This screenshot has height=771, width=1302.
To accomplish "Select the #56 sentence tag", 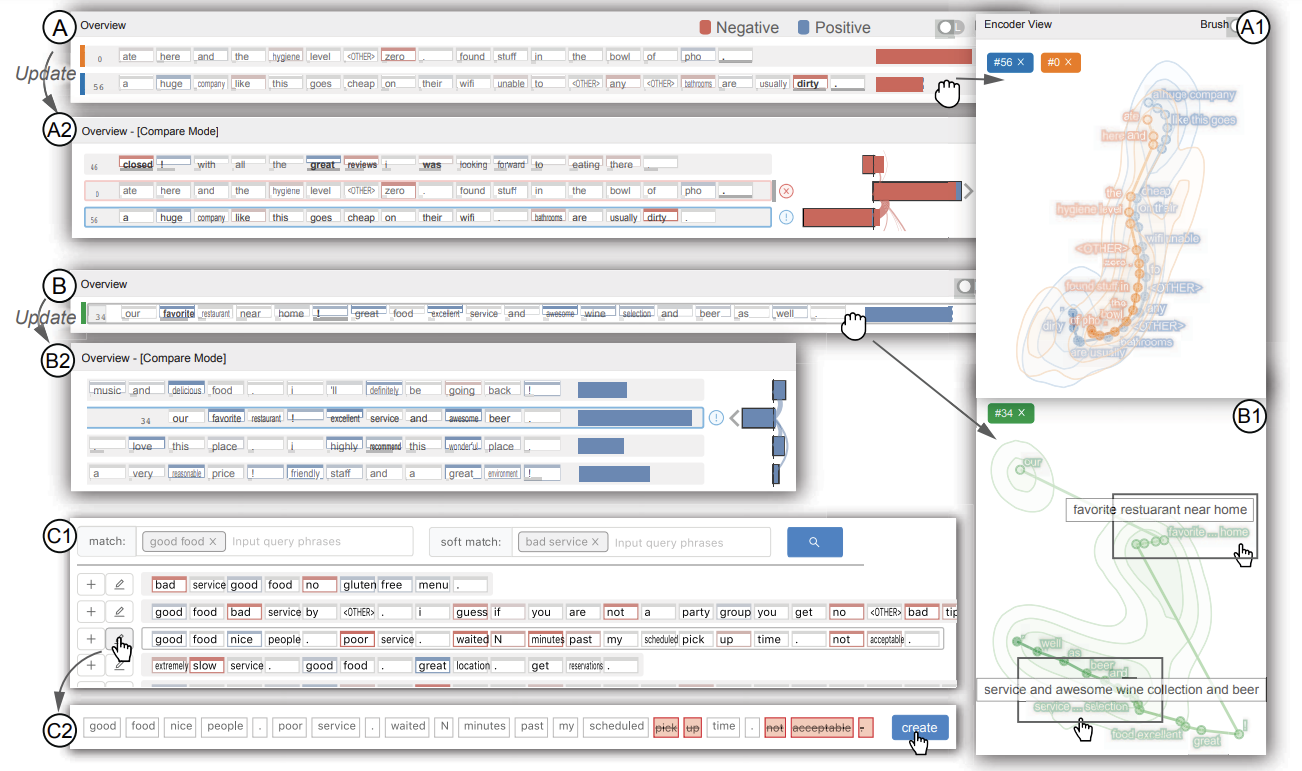I will pyautogui.click(x=1010, y=62).
